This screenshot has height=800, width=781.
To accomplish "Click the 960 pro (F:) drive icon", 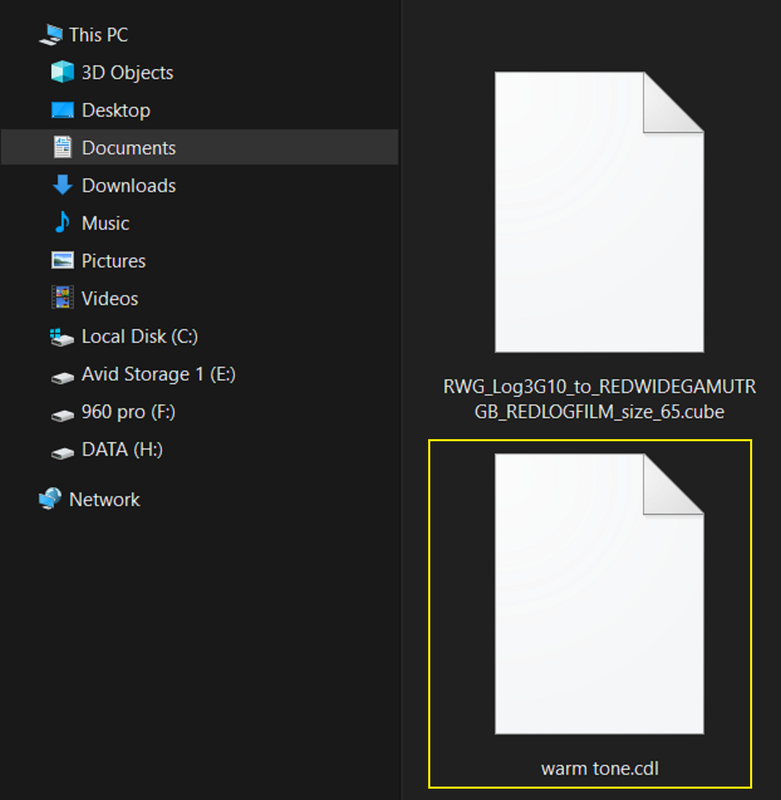I will [62, 416].
